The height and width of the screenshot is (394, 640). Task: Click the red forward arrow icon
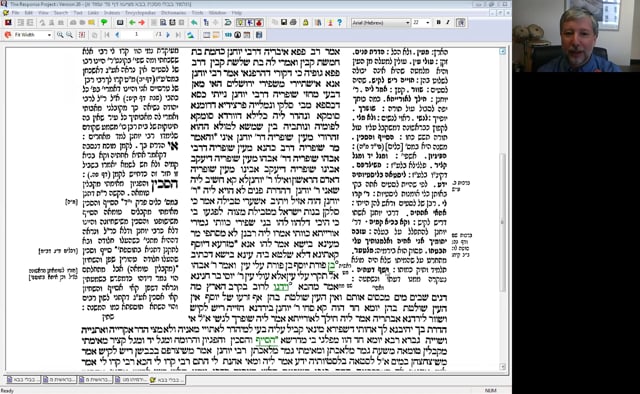pyautogui.click(x=141, y=22)
